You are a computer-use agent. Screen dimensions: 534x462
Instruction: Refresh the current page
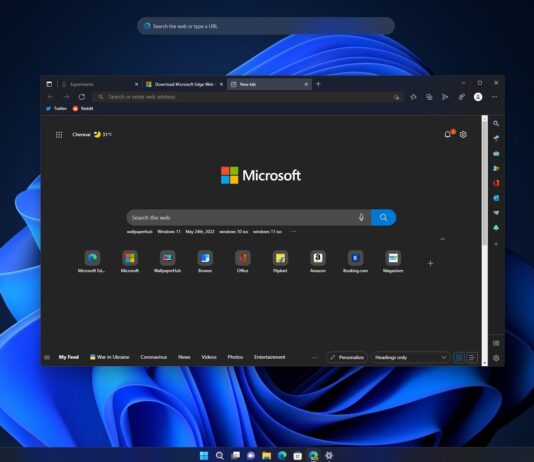point(82,97)
